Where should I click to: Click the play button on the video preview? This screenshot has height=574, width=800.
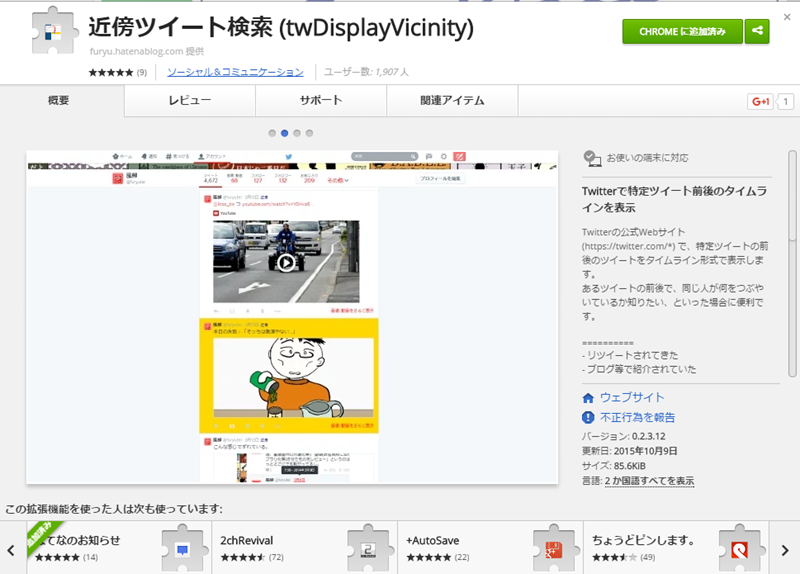(x=286, y=263)
